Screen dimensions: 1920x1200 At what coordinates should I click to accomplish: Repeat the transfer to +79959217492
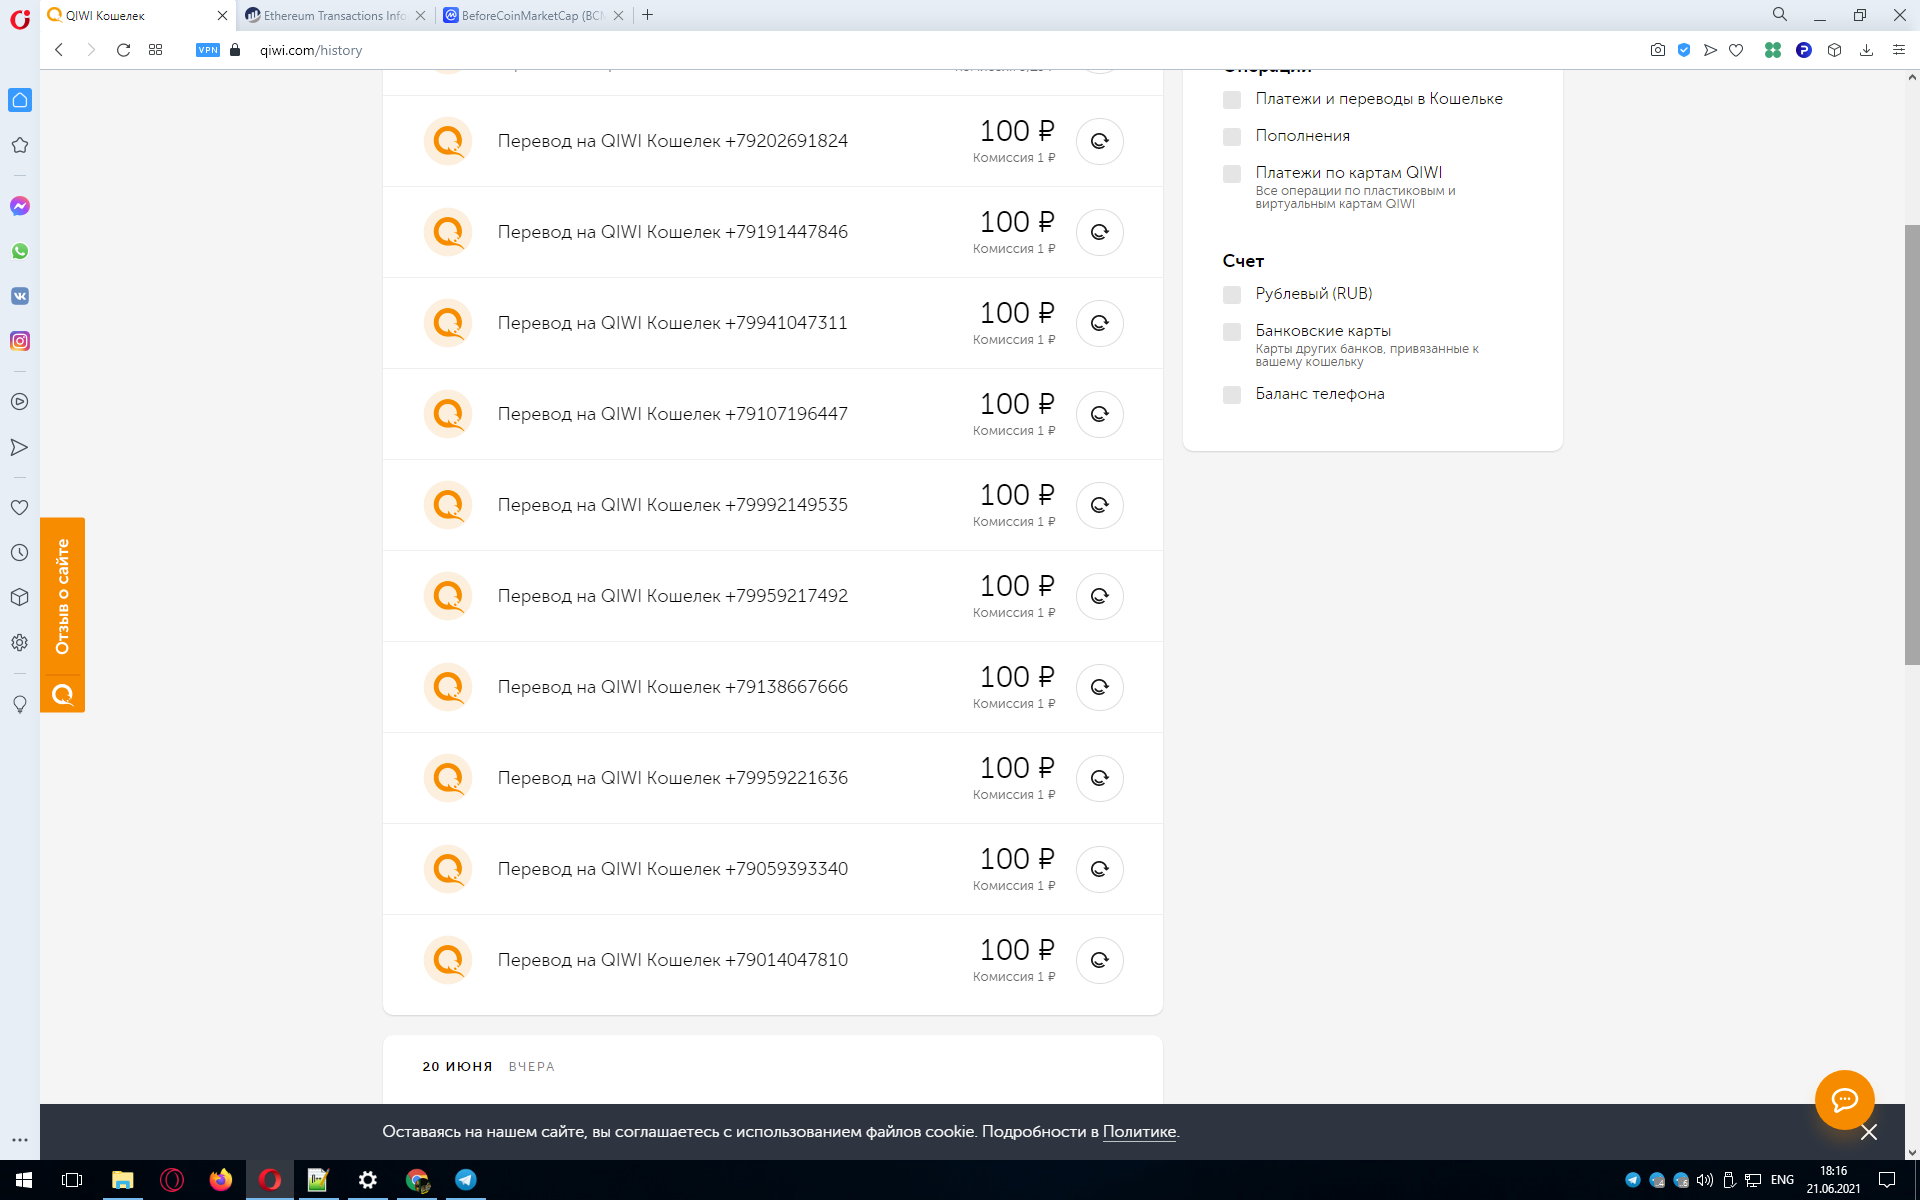click(x=1099, y=596)
